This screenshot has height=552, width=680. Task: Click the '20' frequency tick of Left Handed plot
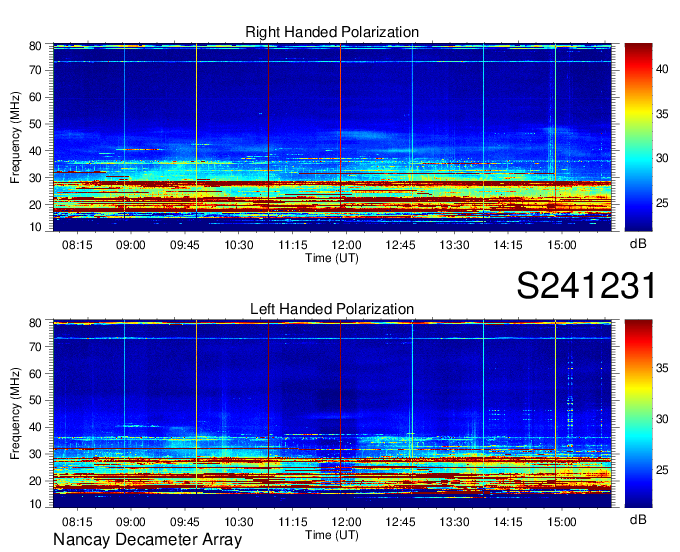[35, 481]
